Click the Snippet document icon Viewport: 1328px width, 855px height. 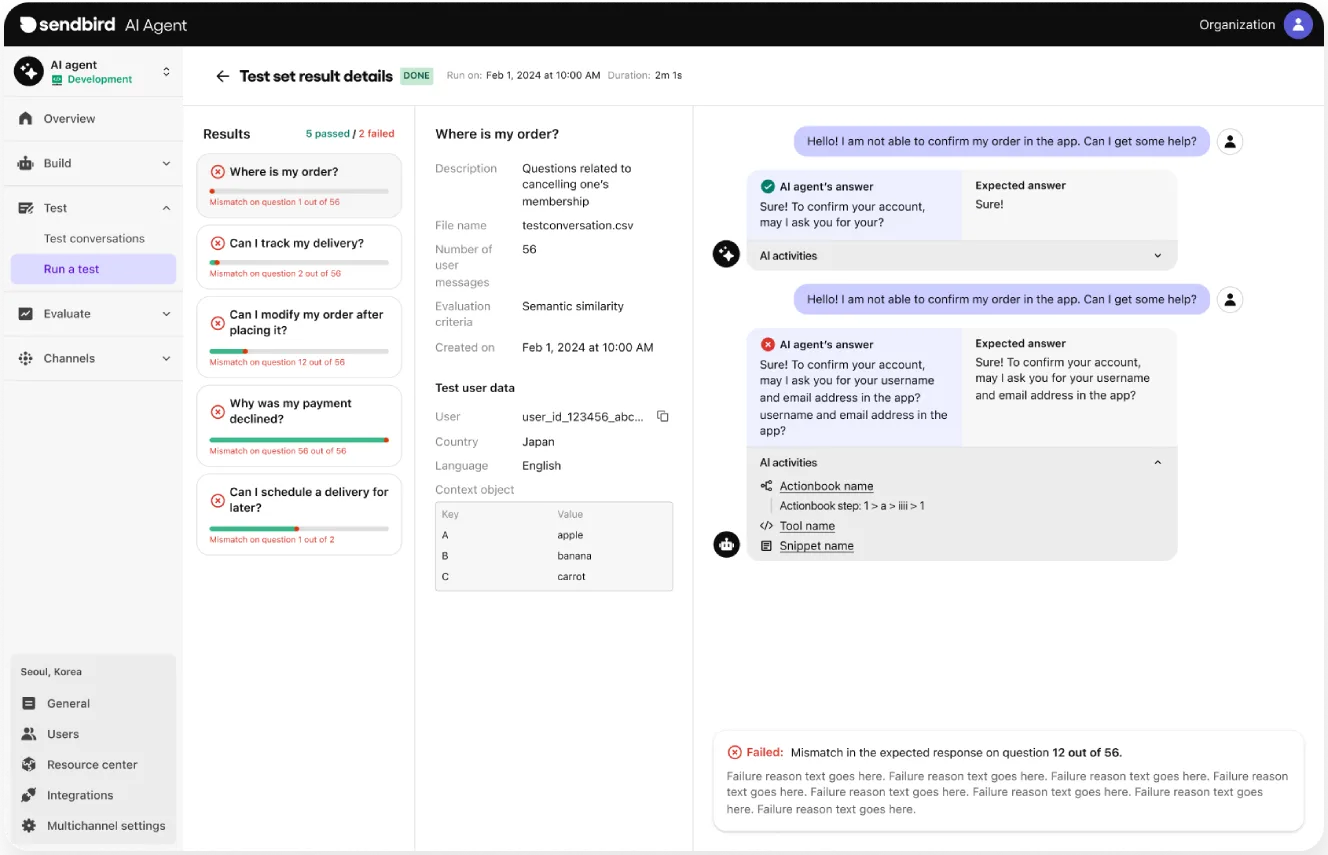pos(766,546)
